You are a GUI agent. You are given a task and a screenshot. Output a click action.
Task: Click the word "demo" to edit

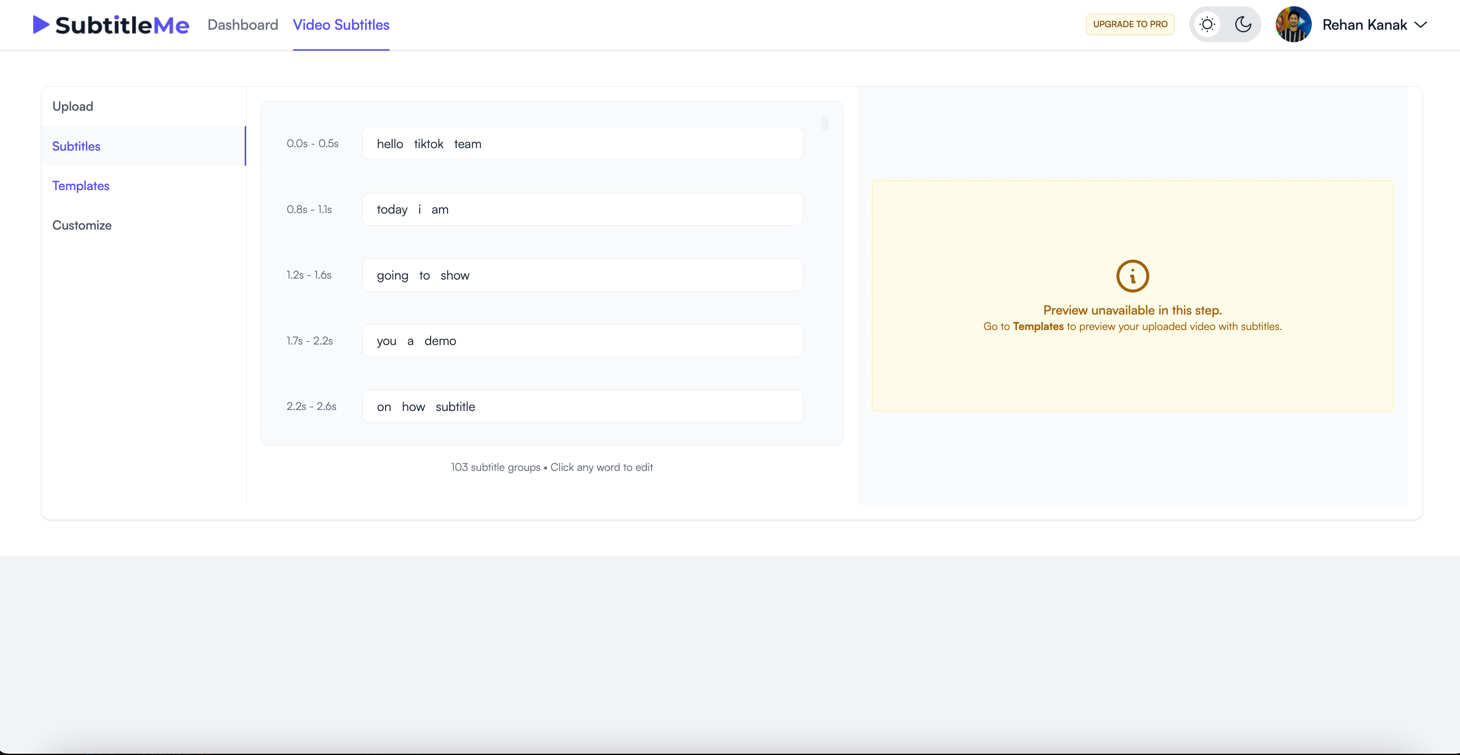(440, 341)
